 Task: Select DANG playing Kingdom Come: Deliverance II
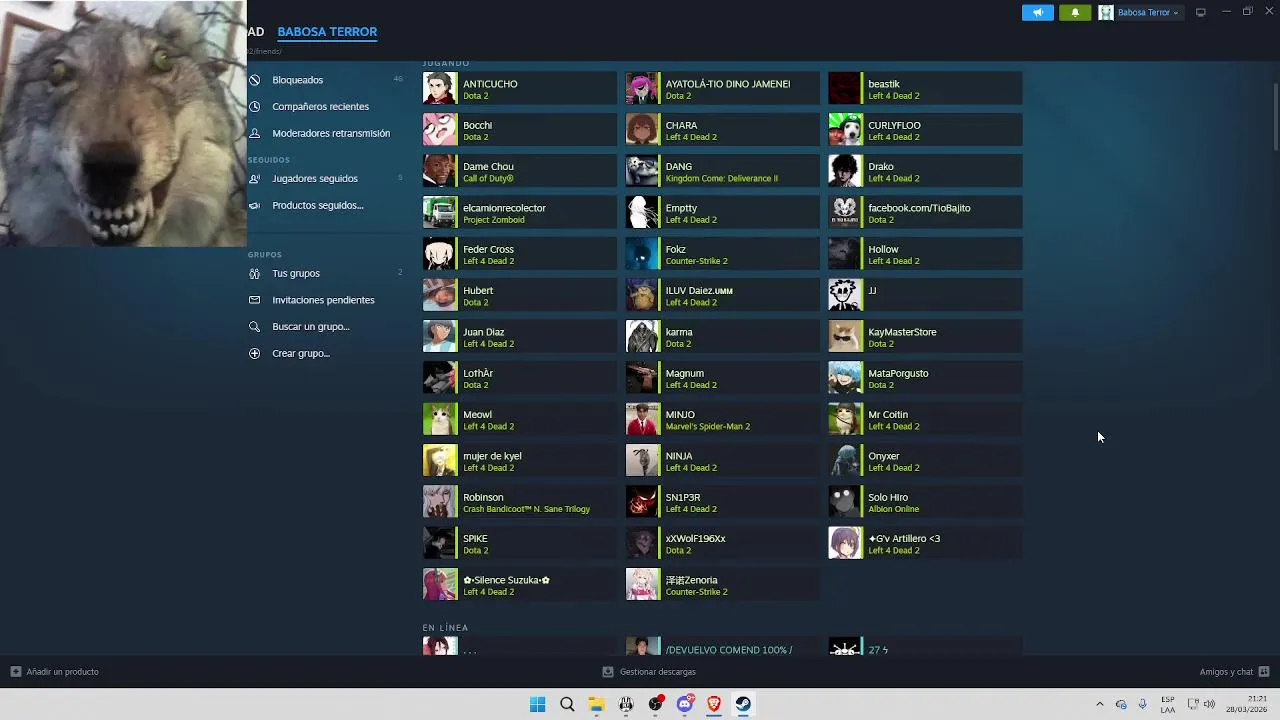[x=723, y=171]
